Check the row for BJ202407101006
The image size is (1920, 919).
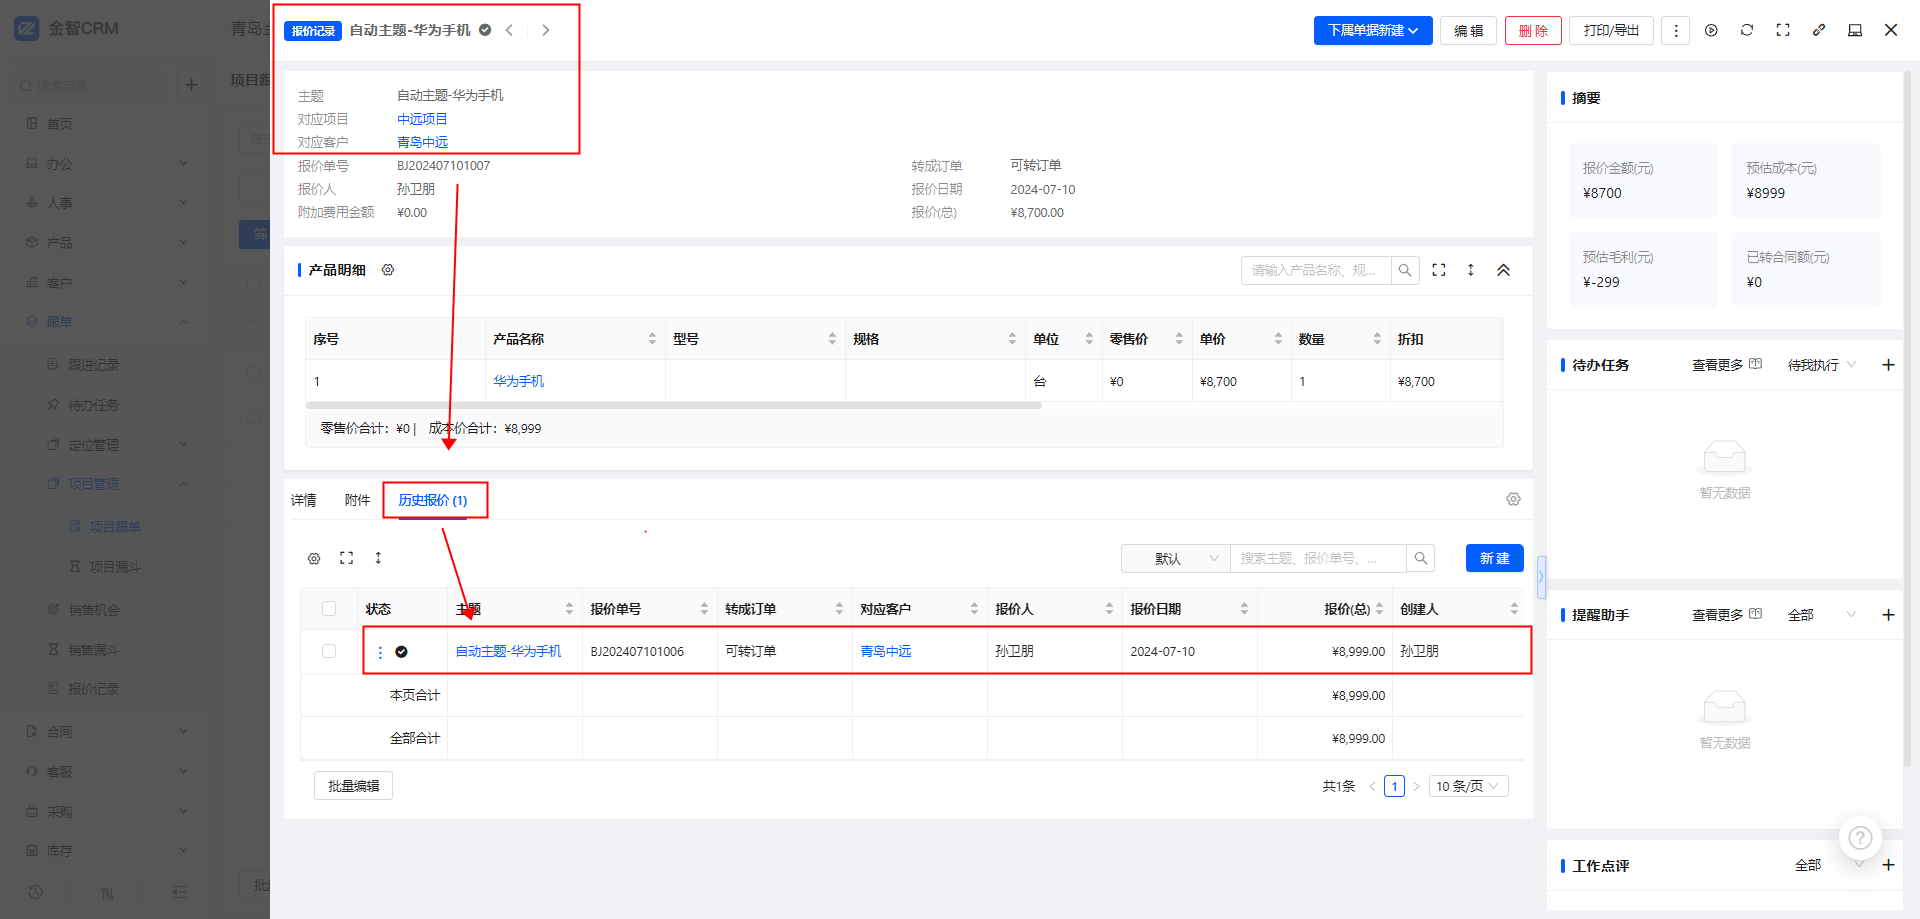coord(329,651)
